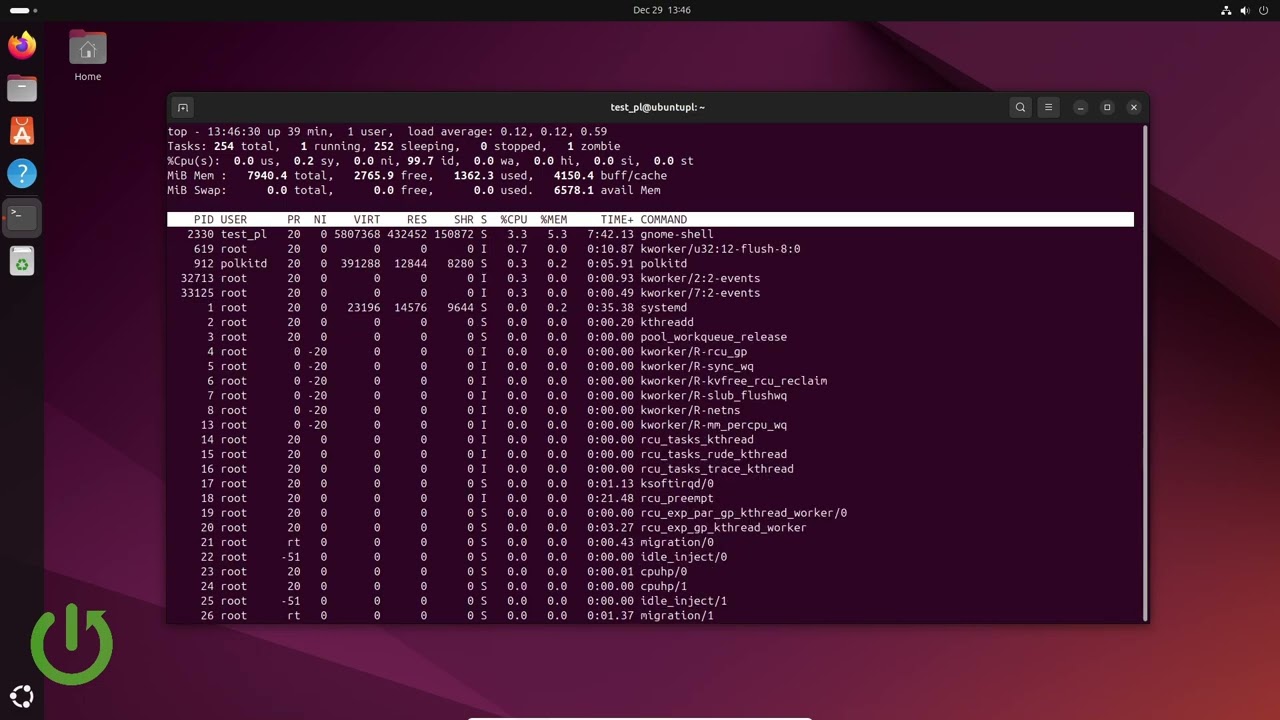This screenshot has height=720, width=1280.
Task: Minimize the terminal window
Action: (1081, 107)
